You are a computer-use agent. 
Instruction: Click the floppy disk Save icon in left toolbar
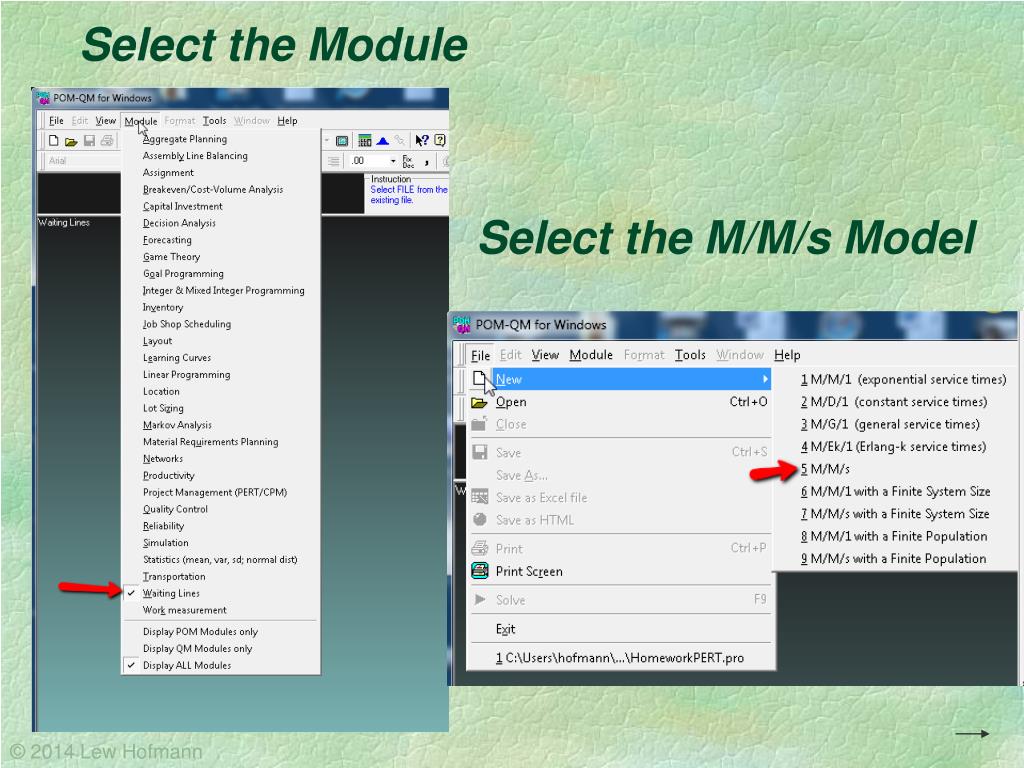point(89,140)
